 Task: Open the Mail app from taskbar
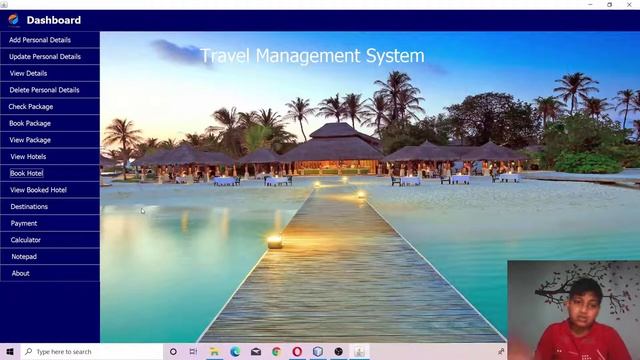256,351
